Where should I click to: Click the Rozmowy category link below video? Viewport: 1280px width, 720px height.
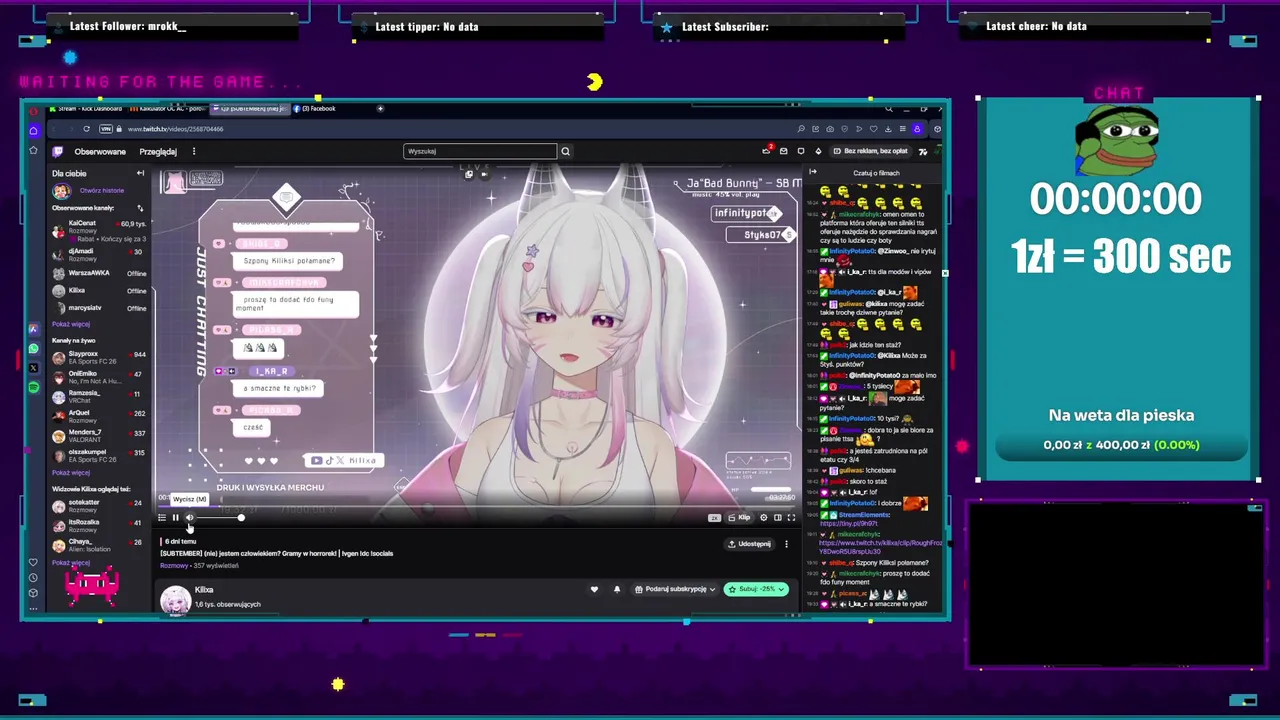coord(174,566)
